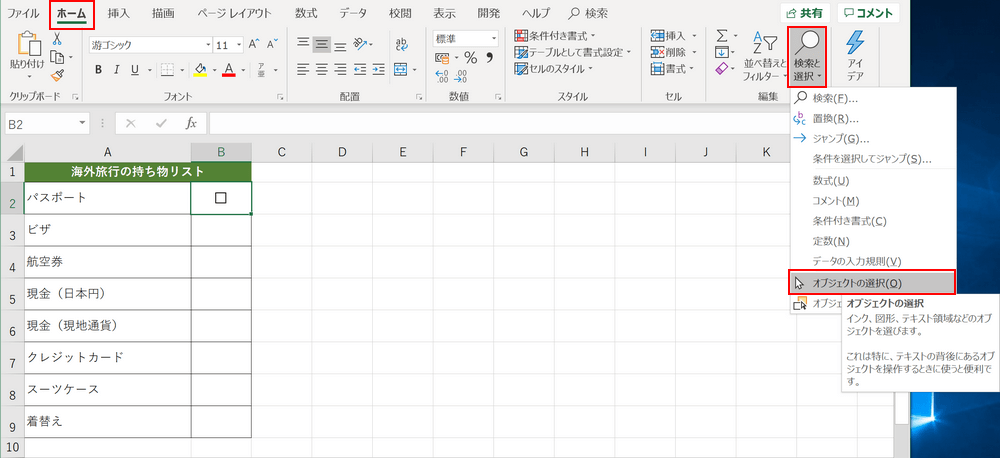Align text left
The width and height of the screenshot is (1000, 458).
(x=303, y=69)
